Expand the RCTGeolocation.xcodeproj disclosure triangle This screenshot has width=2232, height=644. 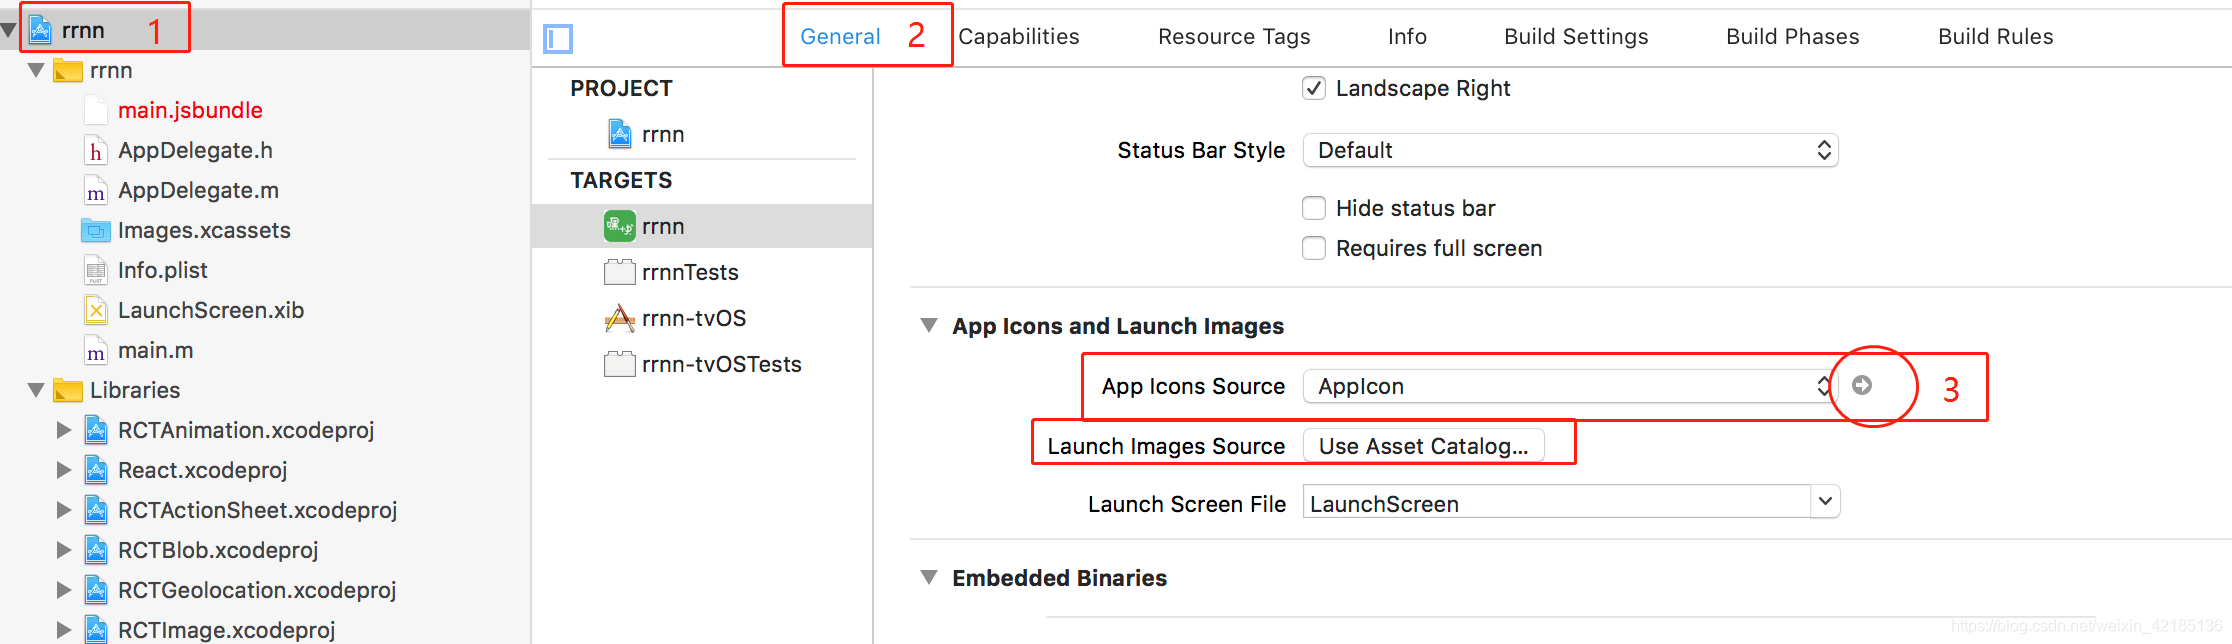64,590
